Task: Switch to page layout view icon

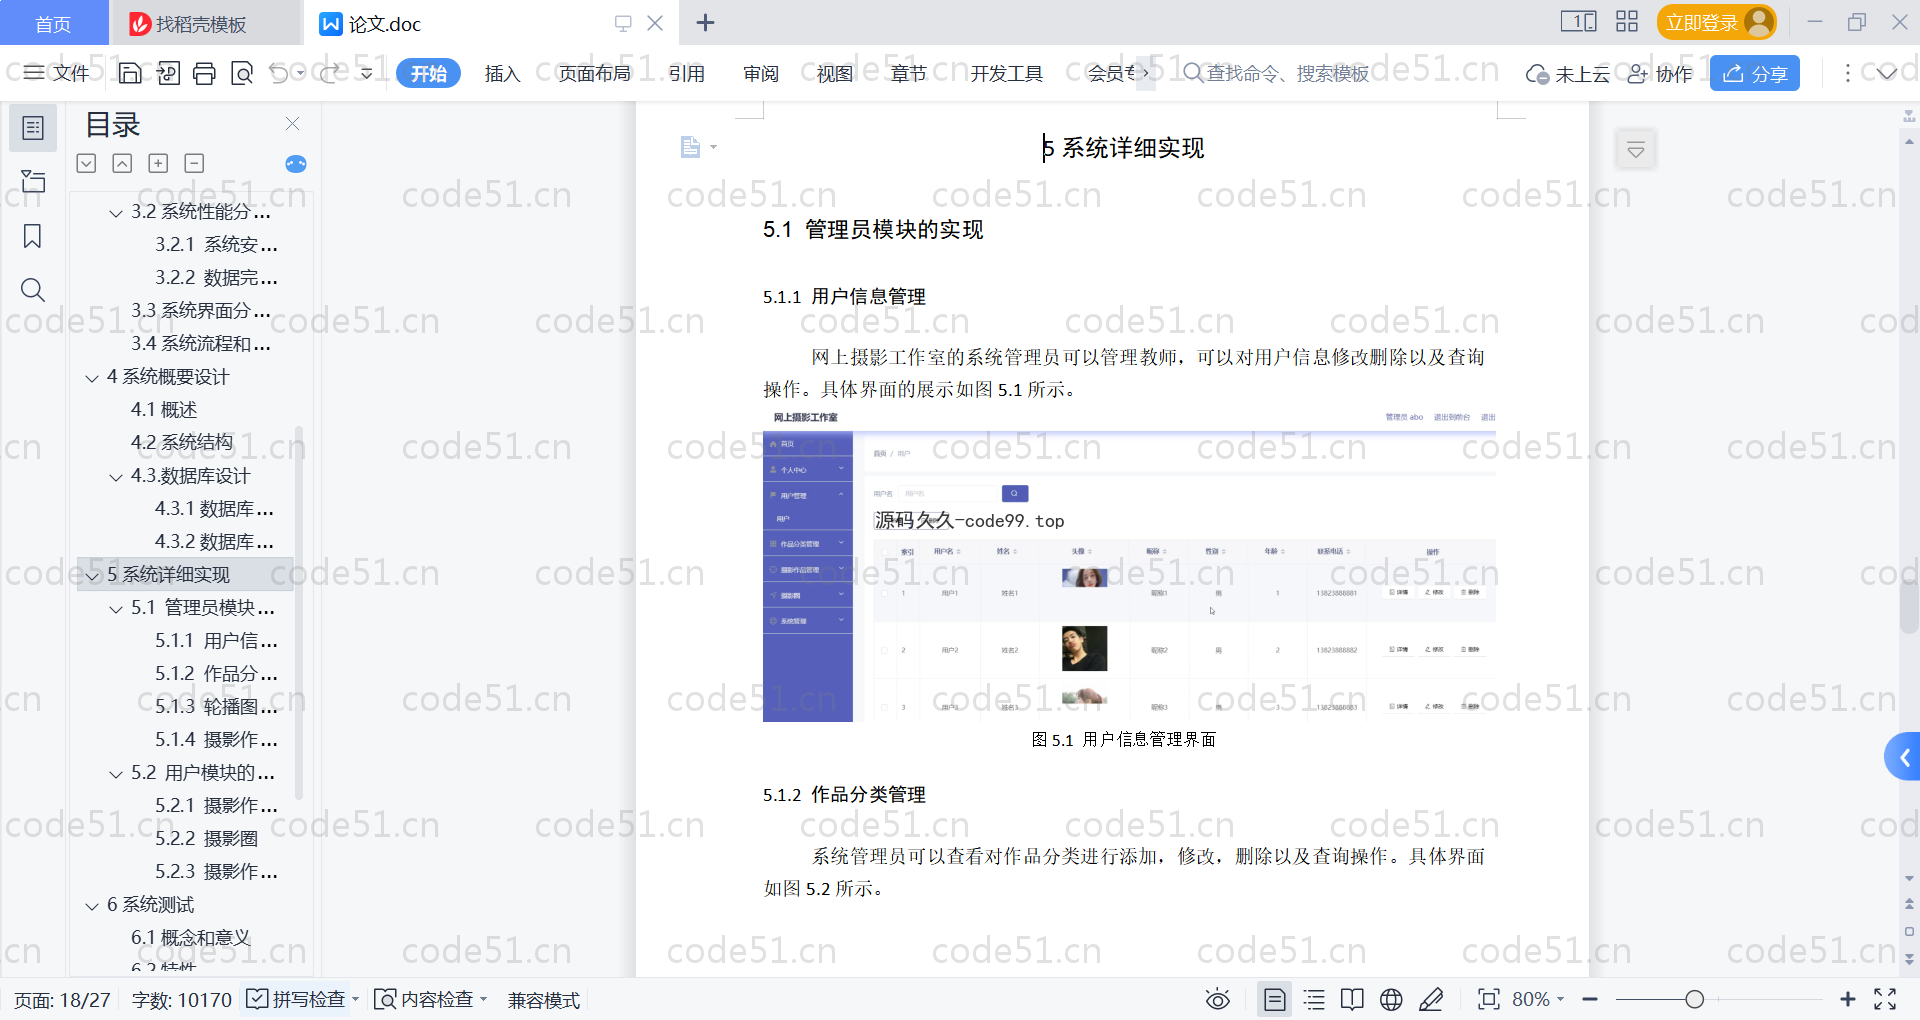Action: [1274, 999]
